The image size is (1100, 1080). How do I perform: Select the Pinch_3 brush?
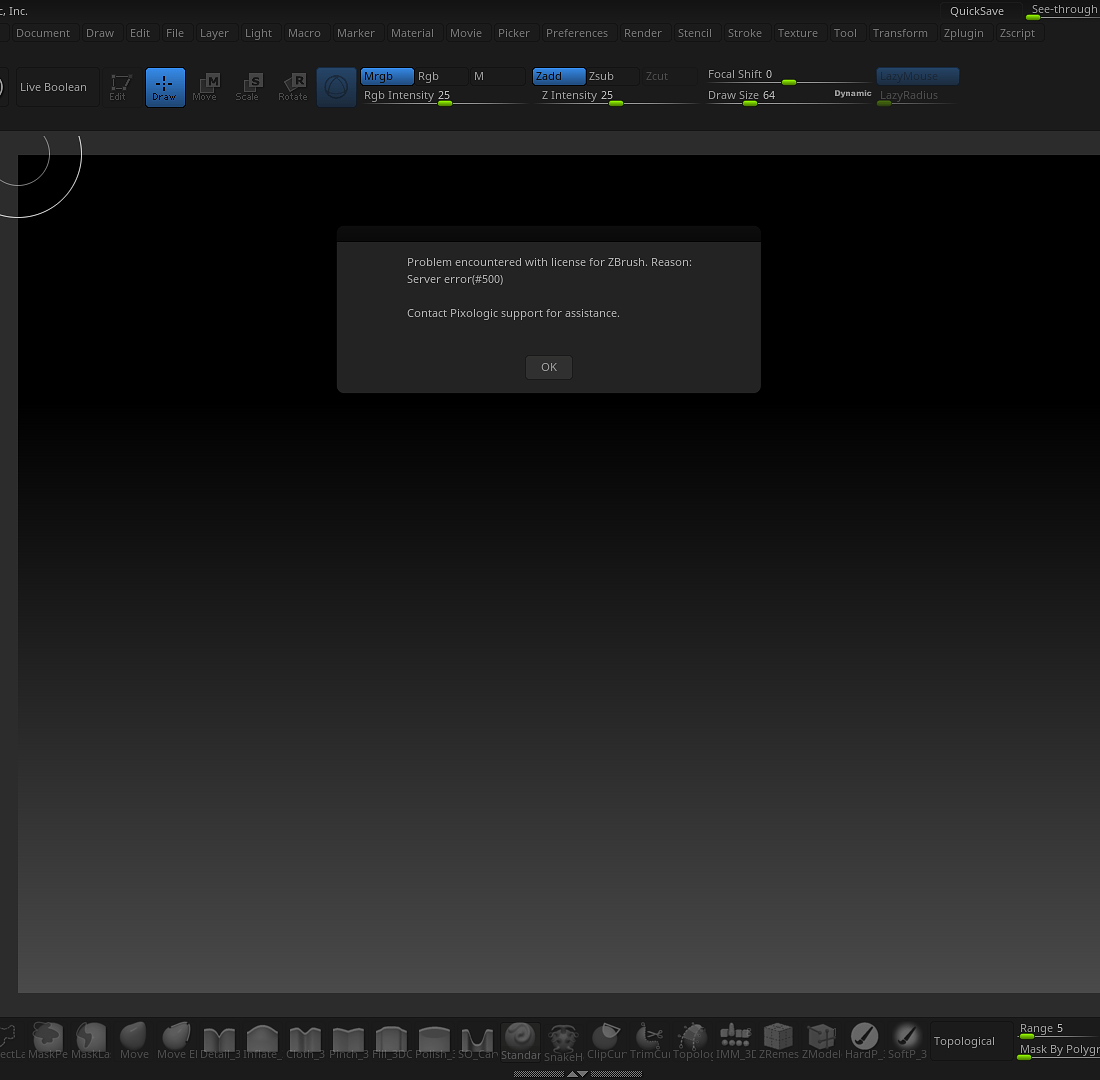pyautogui.click(x=348, y=1040)
